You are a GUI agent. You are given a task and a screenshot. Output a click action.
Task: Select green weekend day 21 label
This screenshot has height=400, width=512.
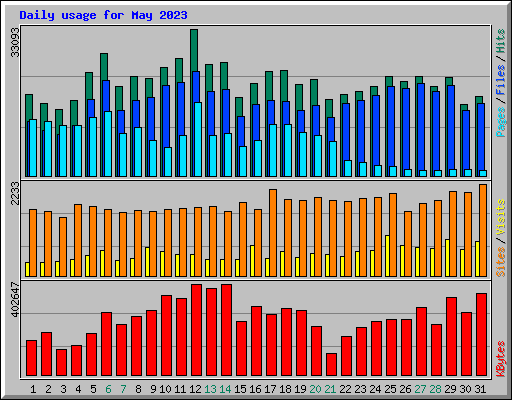pyautogui.click(x=330, y=389)
